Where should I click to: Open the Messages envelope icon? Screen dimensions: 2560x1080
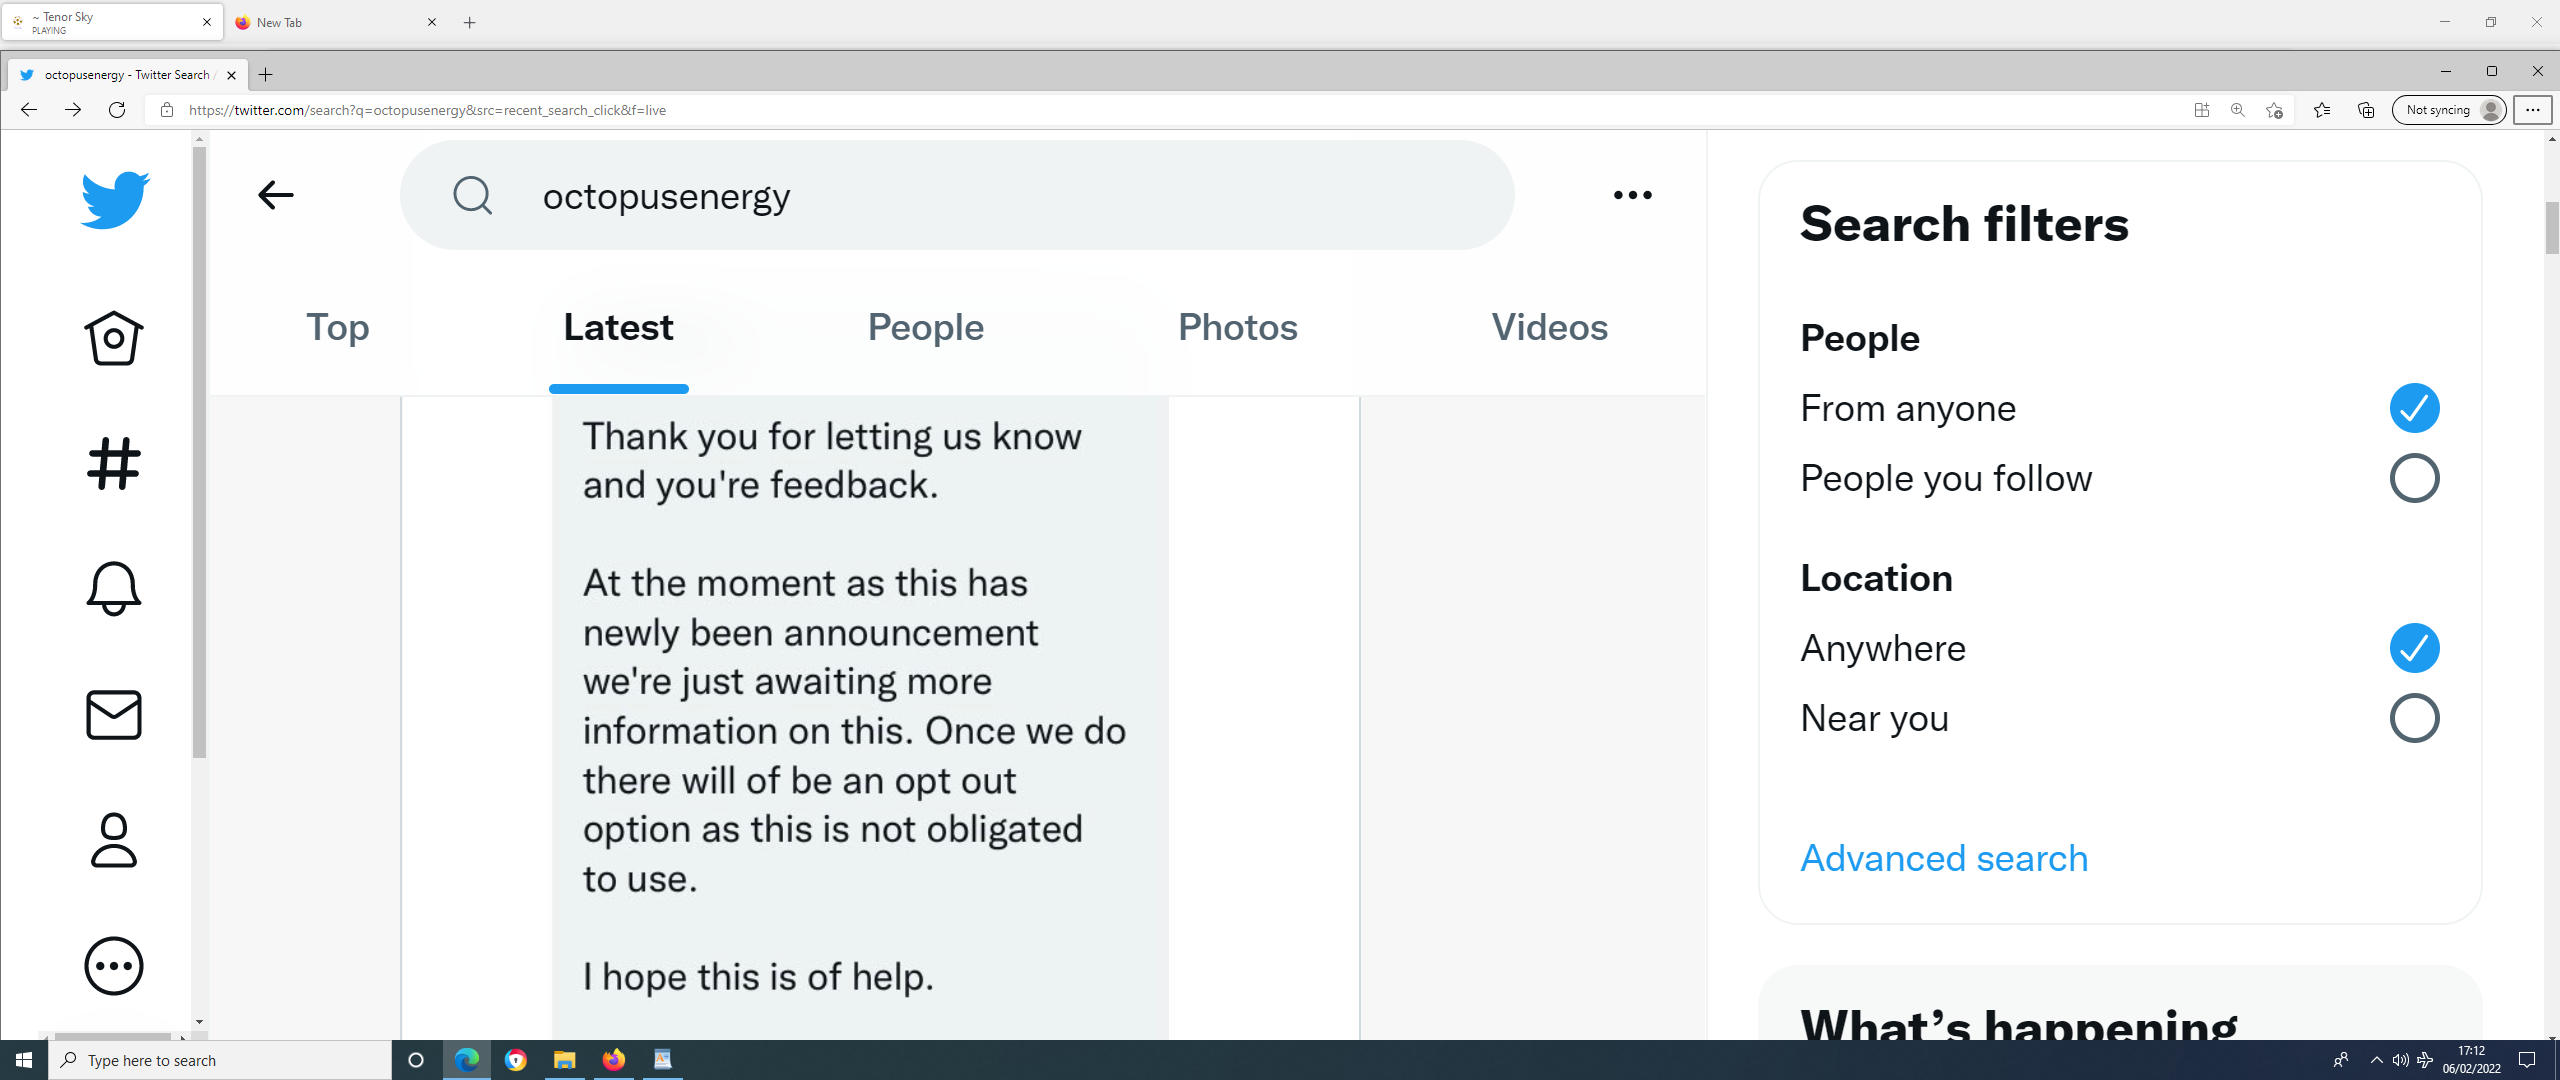[114, 715]
